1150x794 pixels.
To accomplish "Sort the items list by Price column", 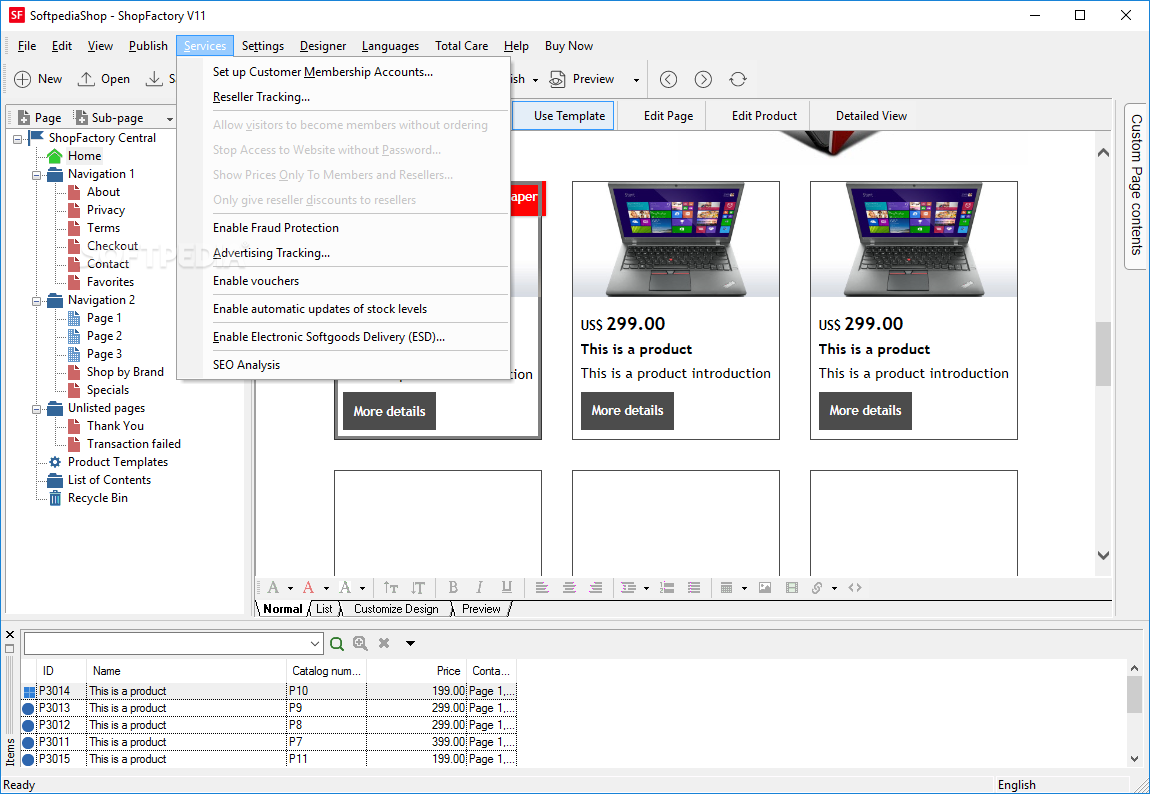I will [417, 671].
